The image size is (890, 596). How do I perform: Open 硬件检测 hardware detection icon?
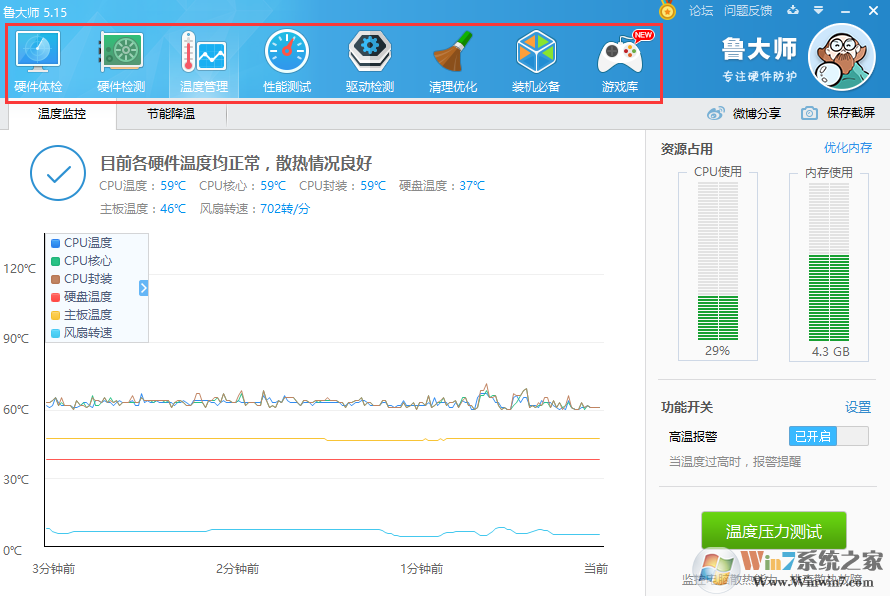(x=121, y=60)
